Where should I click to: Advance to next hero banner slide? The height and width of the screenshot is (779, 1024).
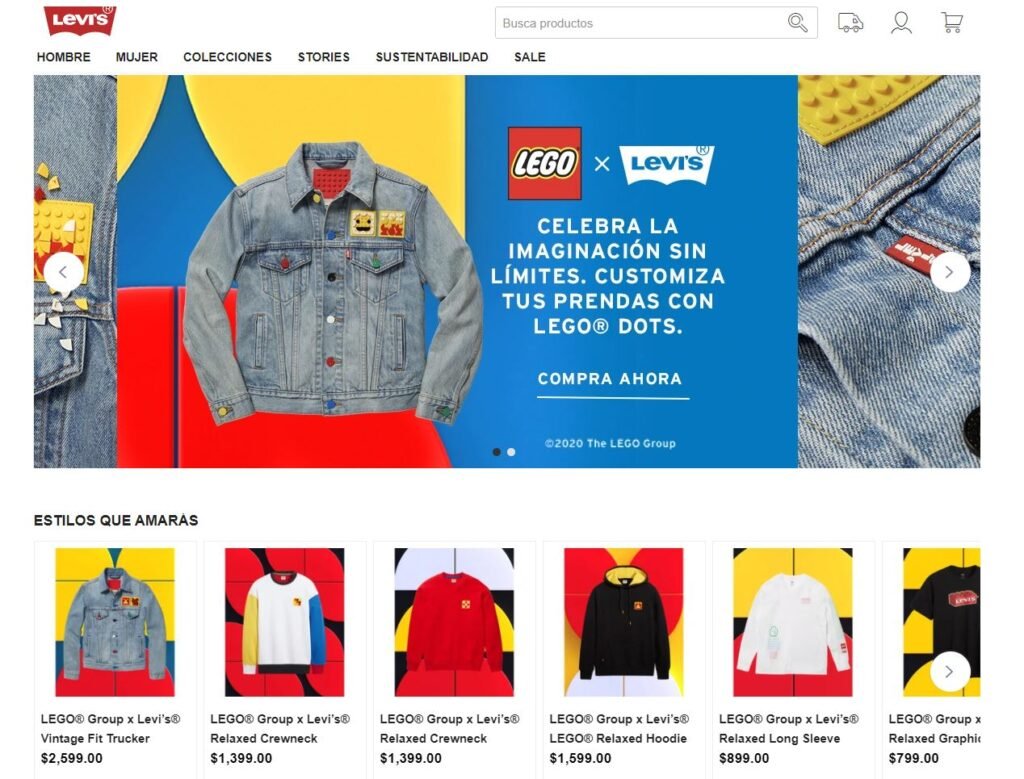click(x=950, y=272)
